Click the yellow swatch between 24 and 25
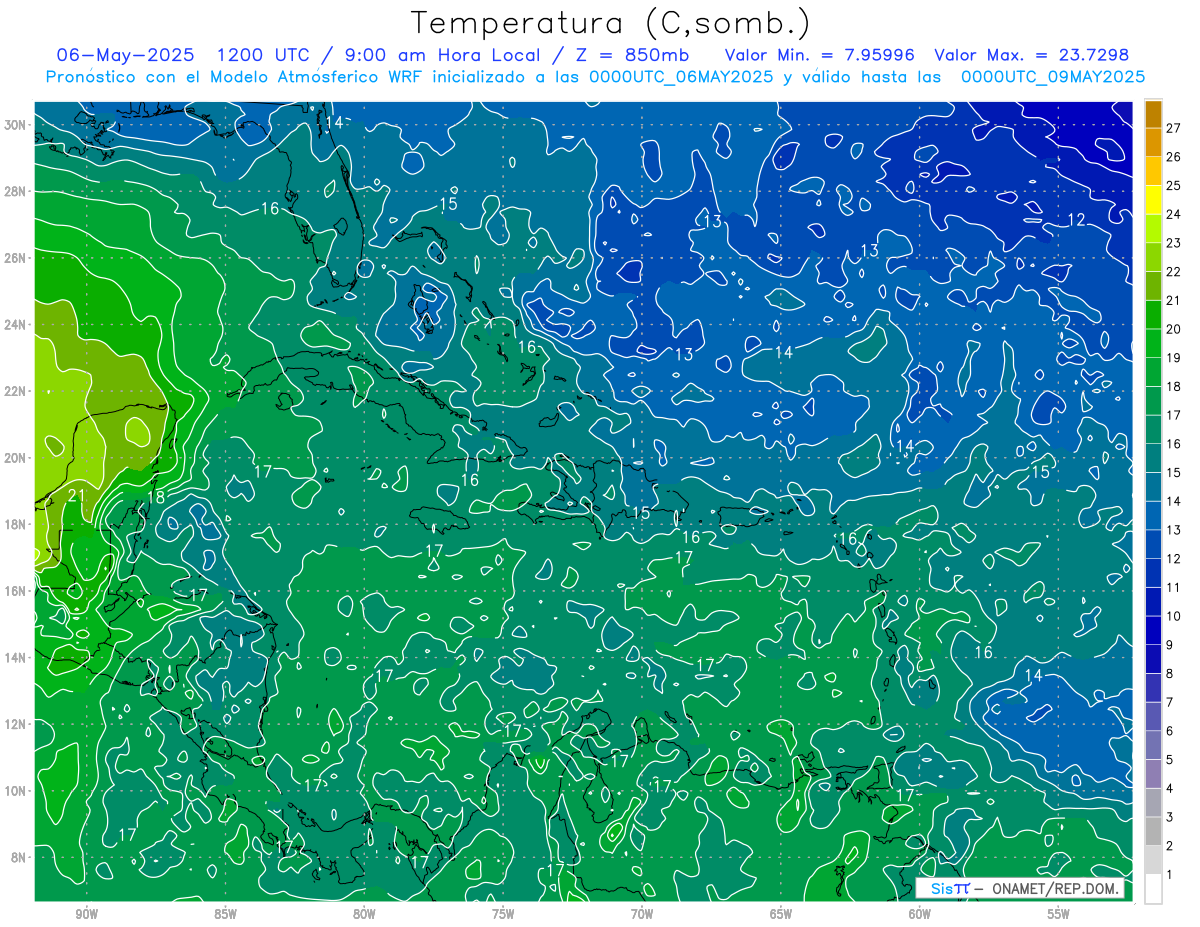The width and height of the screenshot is (1200, 927). coord(1153,200)
